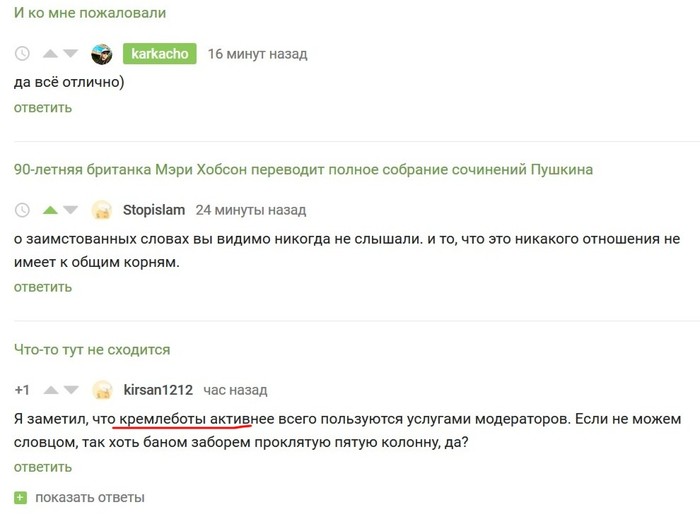Click the clock icon beside karkacho's comment
Image resolution: width=700 pixels, height=519 pixels.
click(x=24, y=54)
